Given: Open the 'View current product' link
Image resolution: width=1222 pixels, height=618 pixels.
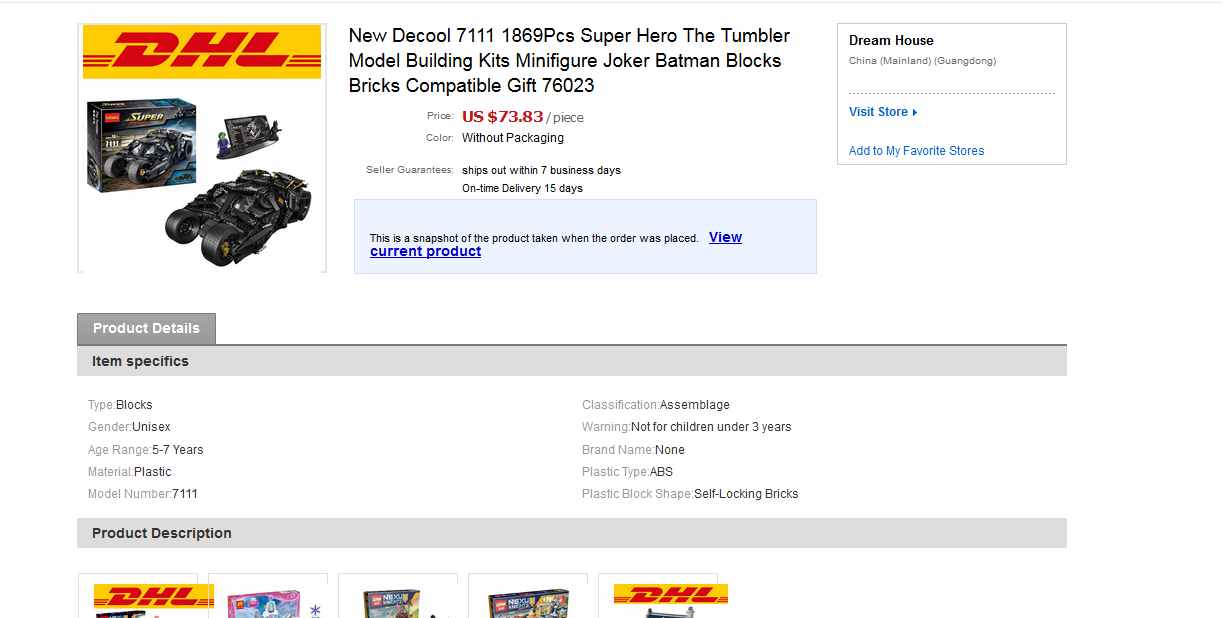Looking at the screenshot, I should pyautogui.click(x=425, y=251).
